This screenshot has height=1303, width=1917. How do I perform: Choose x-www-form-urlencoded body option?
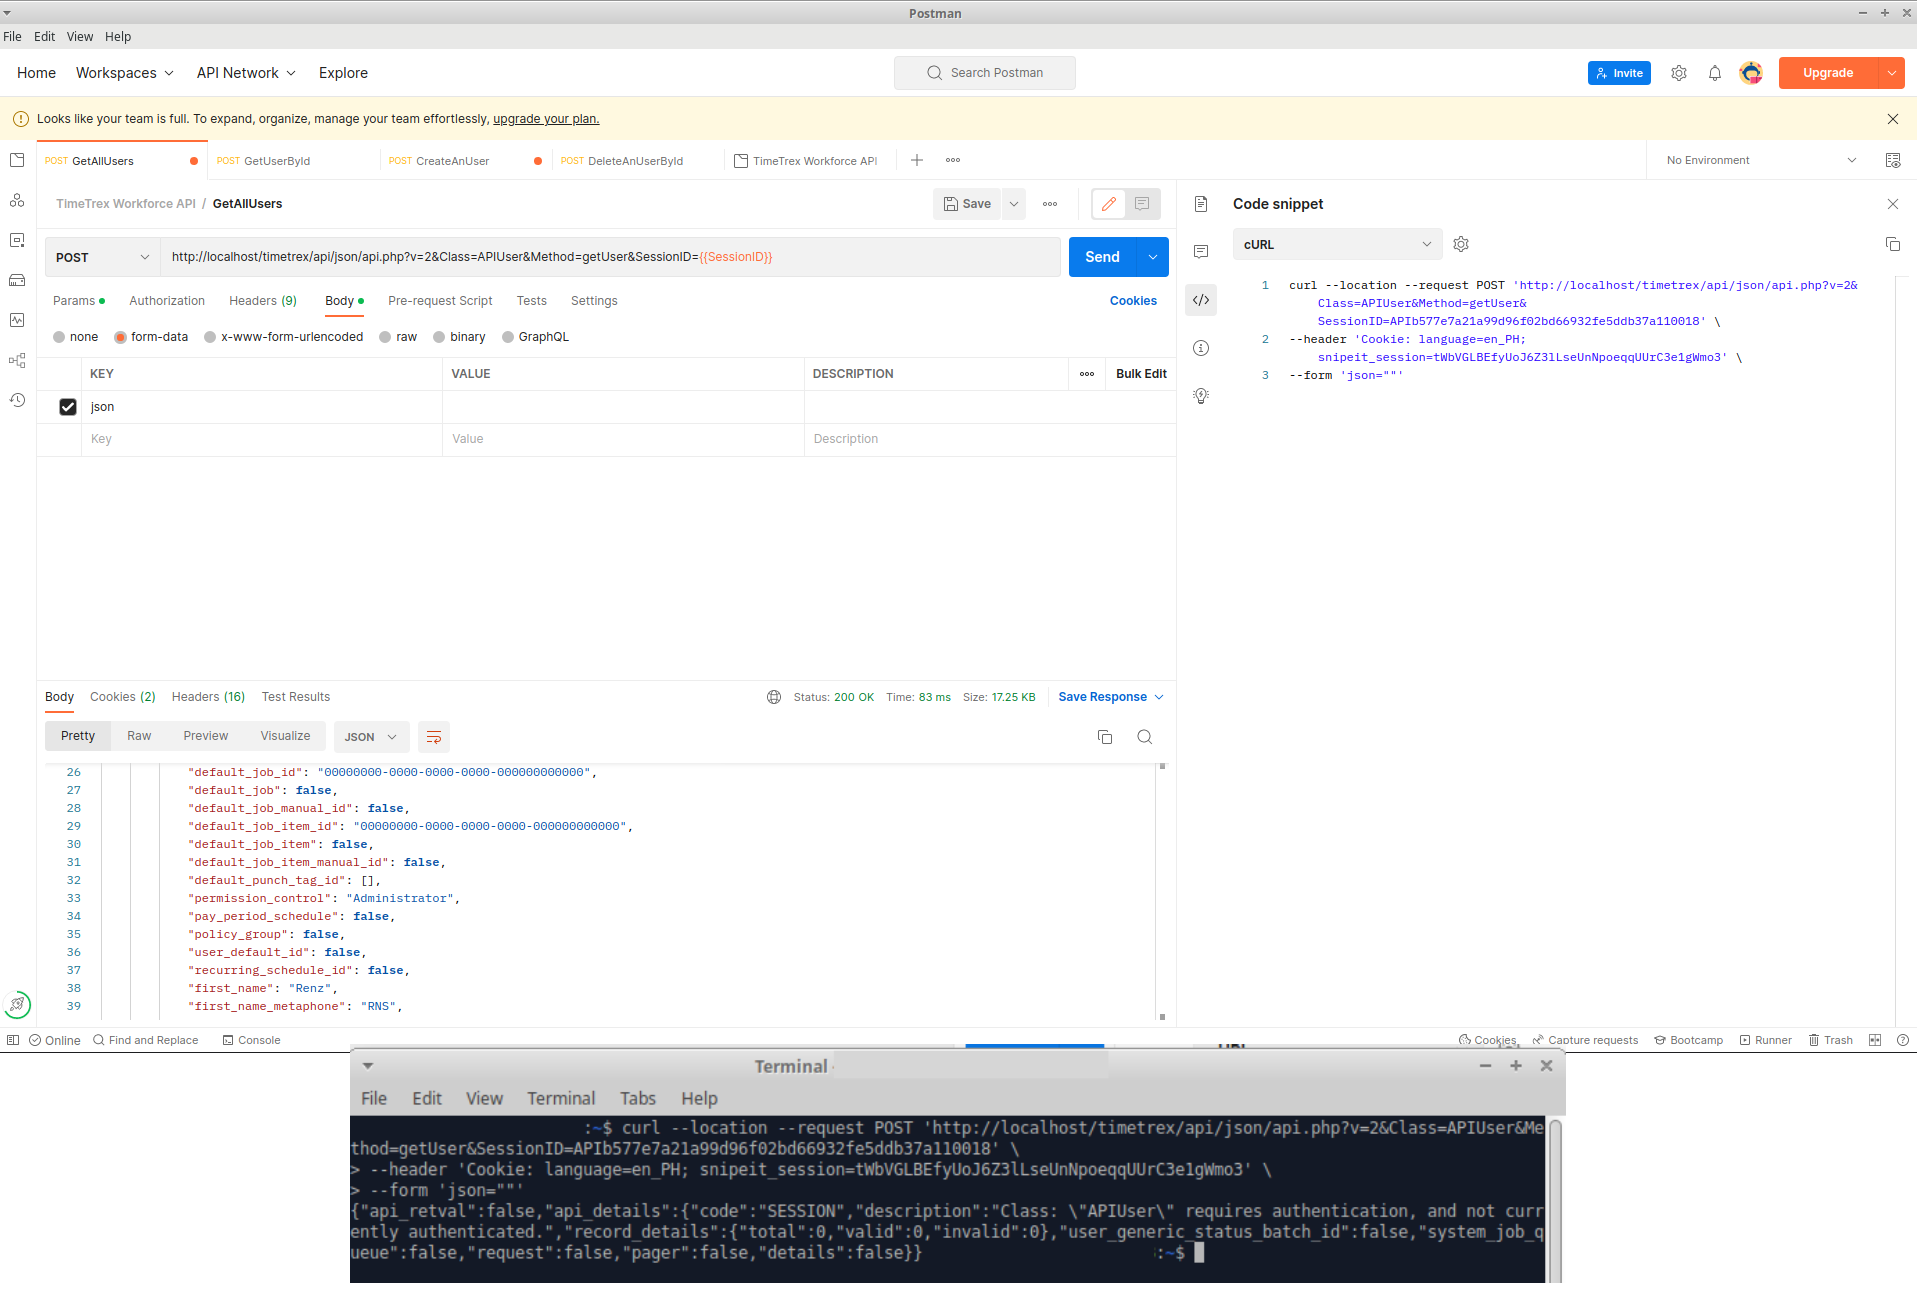click(210, 337)
